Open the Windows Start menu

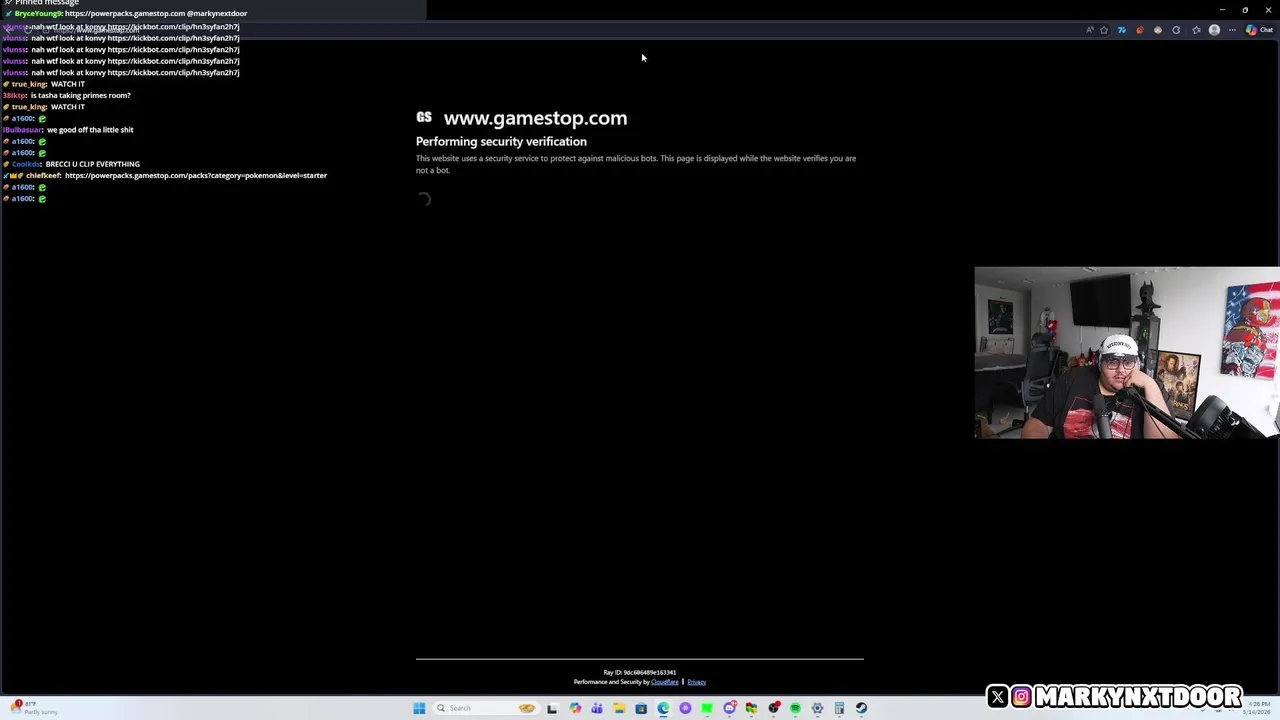pyautogui.click(x=419, y=708)
